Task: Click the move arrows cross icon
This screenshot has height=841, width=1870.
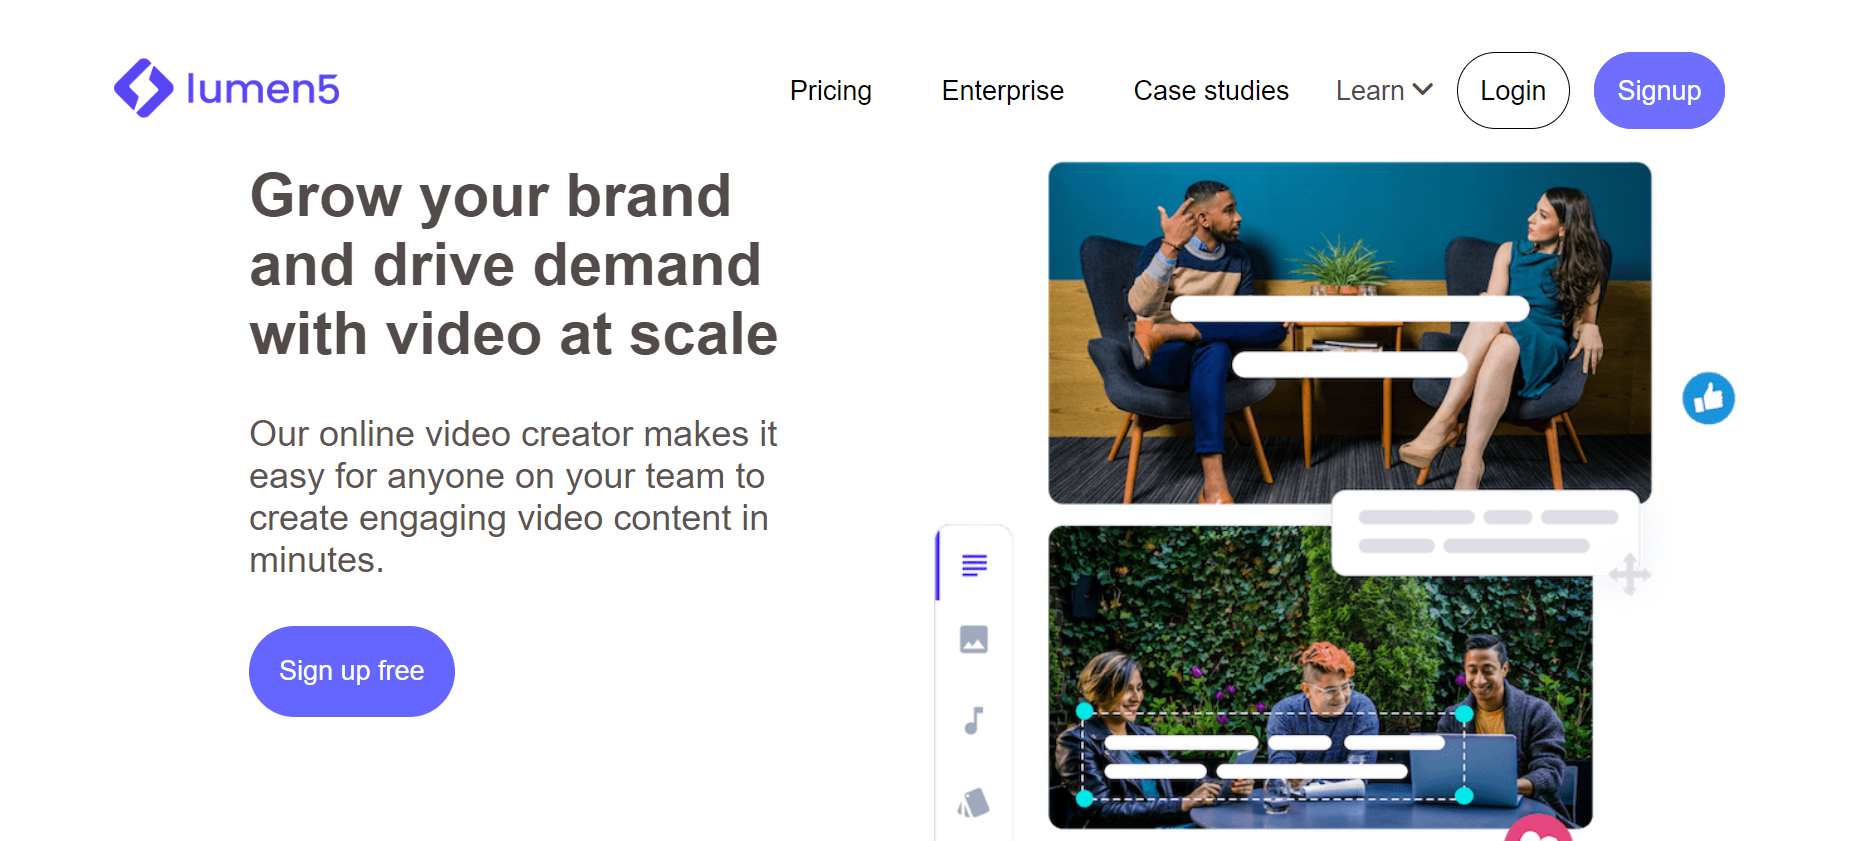Action: pos(1630,574)
